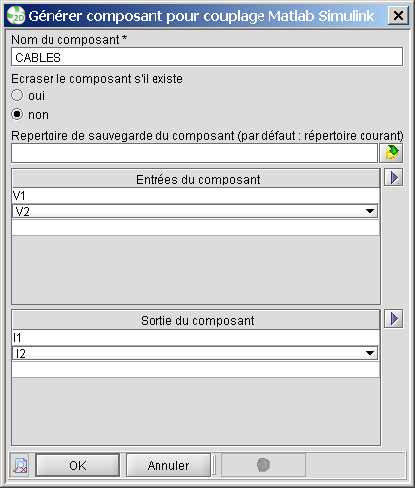The height and width of the screenshot is (488, 415).
Task: Click the Annuler button
Action: 168,465
